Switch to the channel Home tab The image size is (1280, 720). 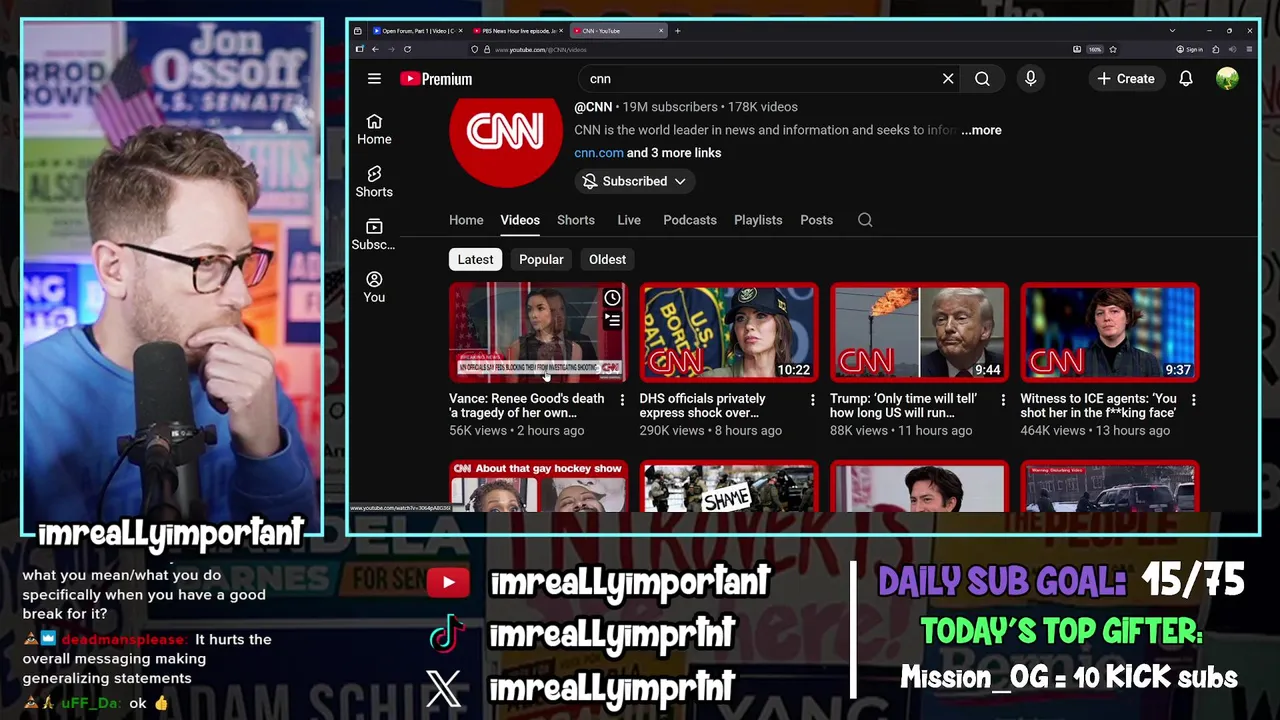(466, 220)
